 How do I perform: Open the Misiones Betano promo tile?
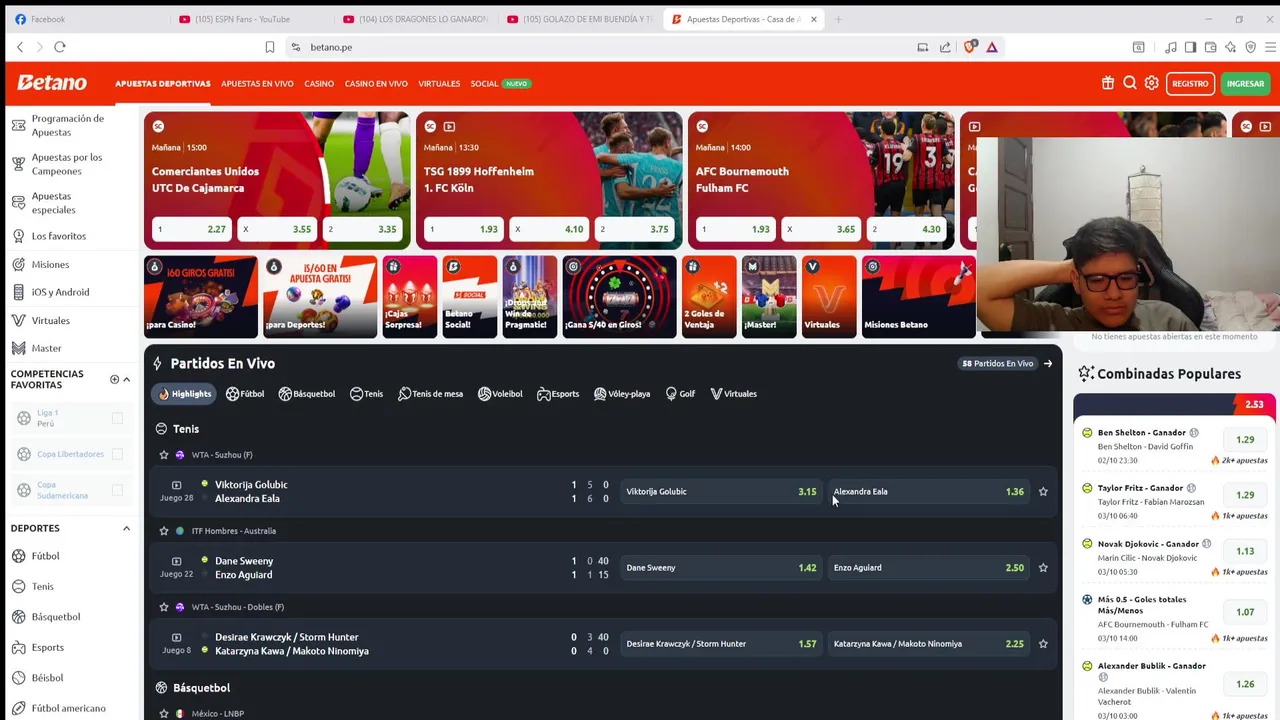(918, 297)
